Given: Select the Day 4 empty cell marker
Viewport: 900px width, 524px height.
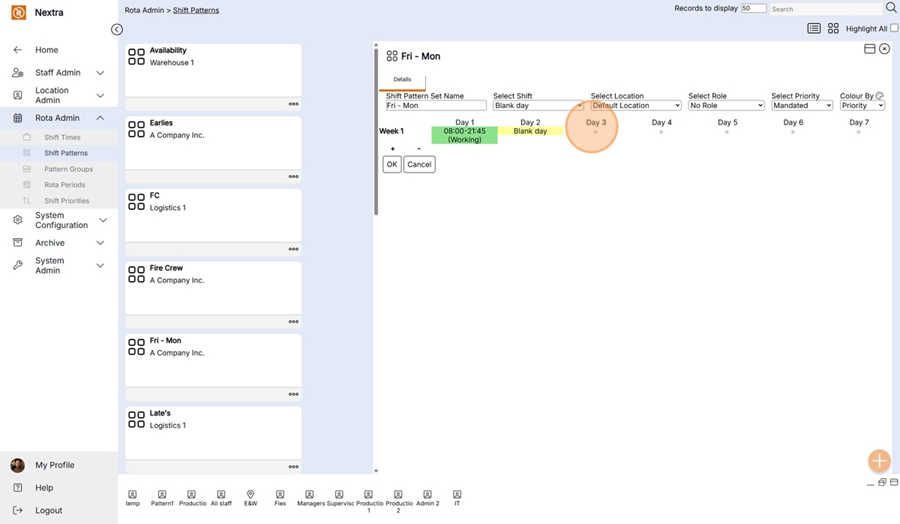Looking at the screenshot, I should pyautogui.click(x=661, y=132).
